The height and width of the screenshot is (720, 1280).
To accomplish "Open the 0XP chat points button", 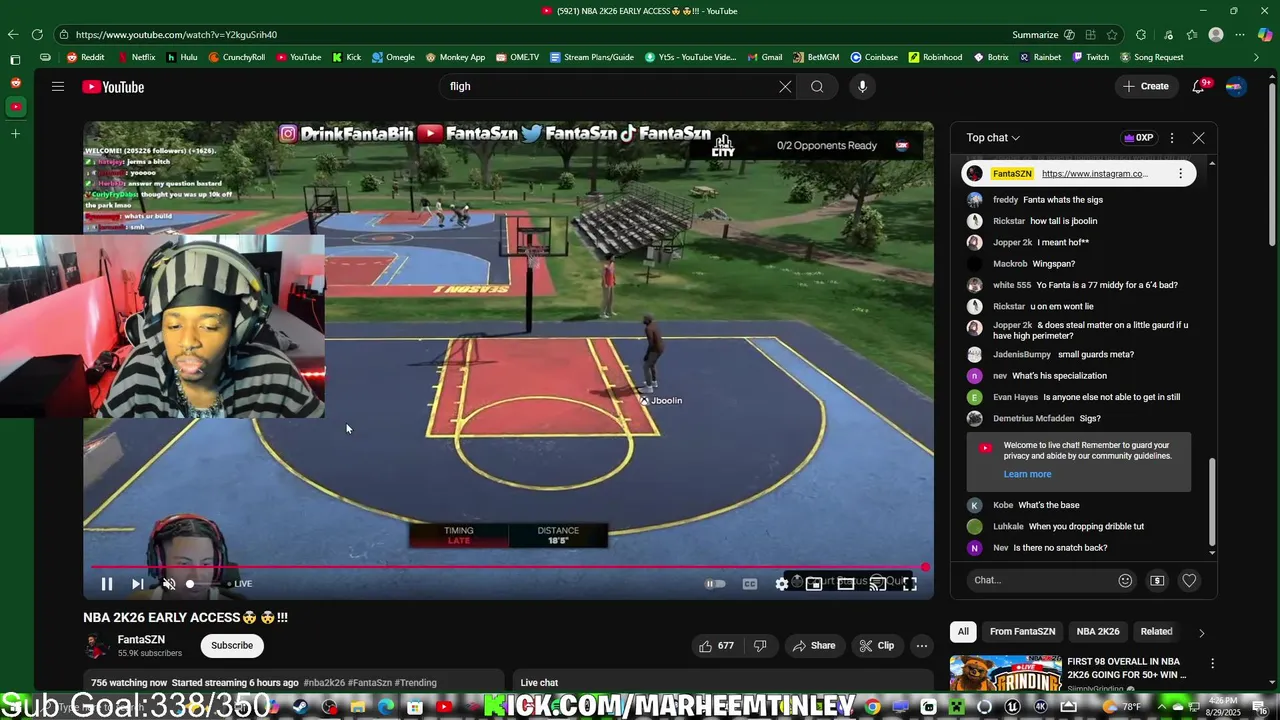I will pyautogui.click(x=1139, y=138).
